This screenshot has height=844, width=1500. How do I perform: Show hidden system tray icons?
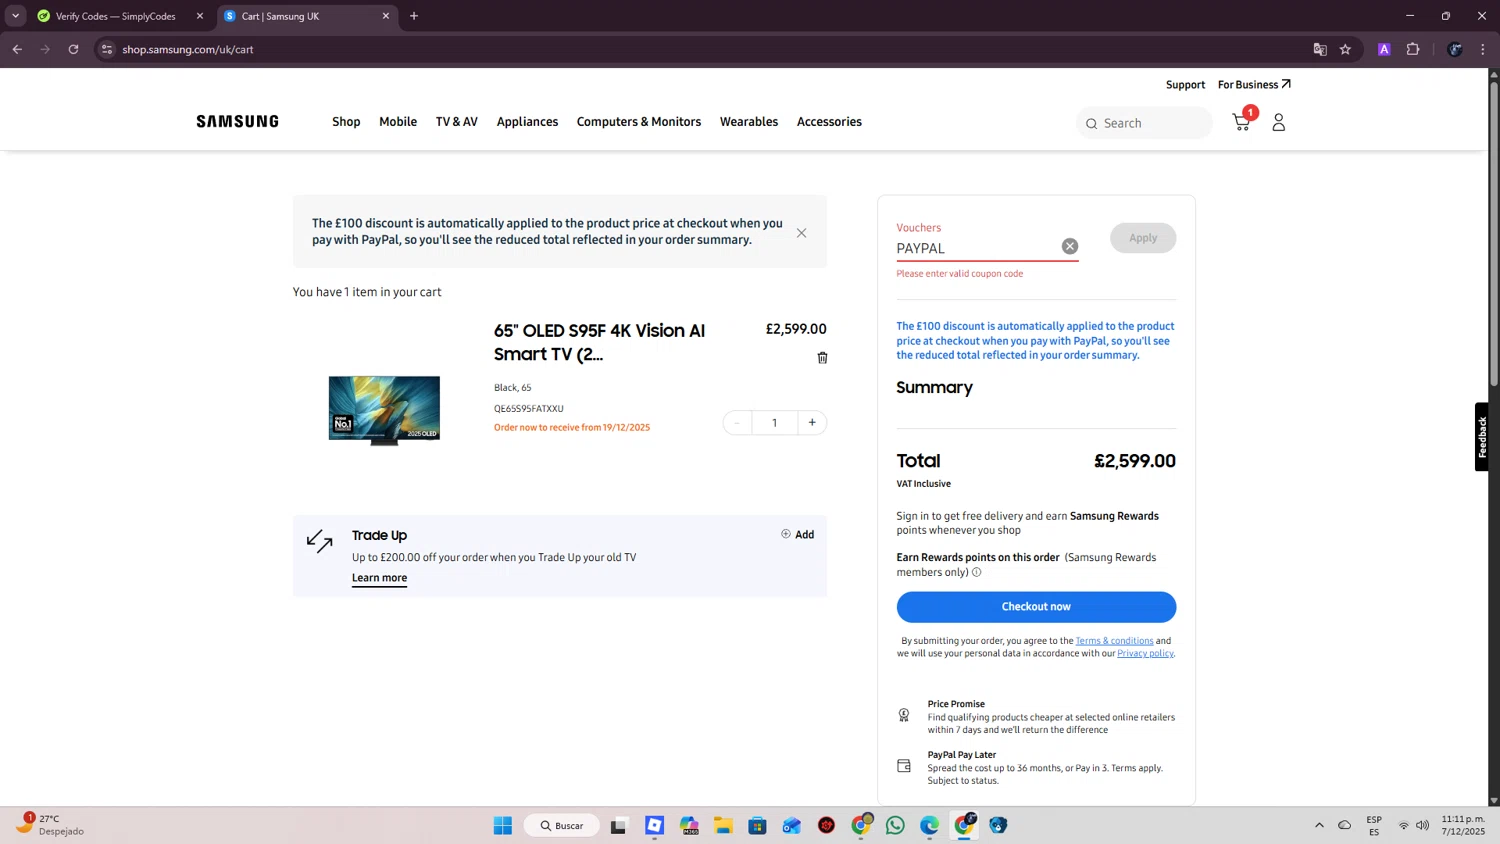click(1319, 825)
